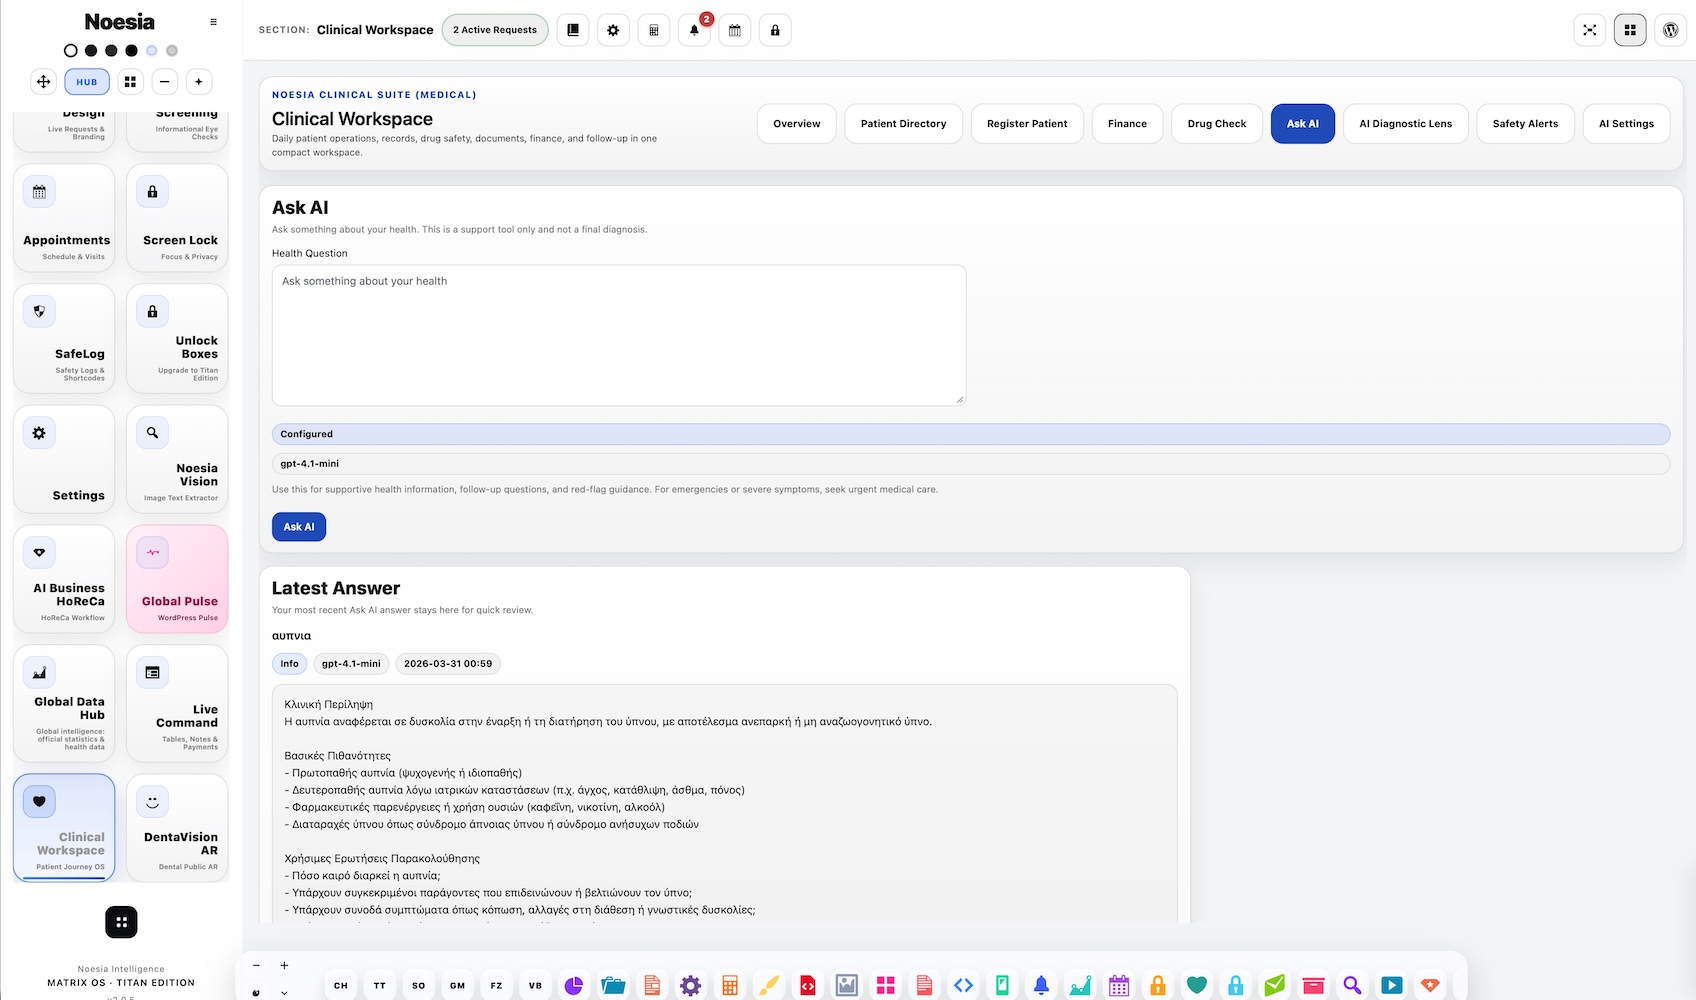Open the book icon in the top toolbar
The width and height of the screenshot is (1696, 1000).
pyautogui.click(x=573, y=30)
